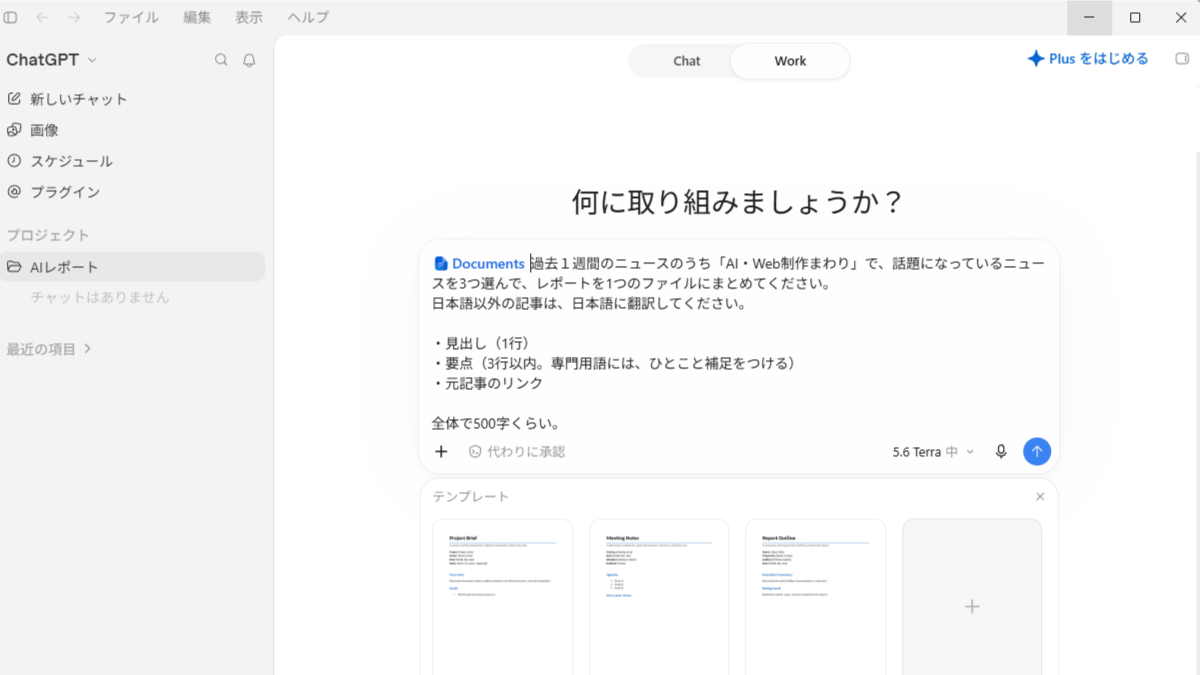Screen dimensions: 1200x675
Task: Minimize the window
Action: click(x=1089, y=17)
